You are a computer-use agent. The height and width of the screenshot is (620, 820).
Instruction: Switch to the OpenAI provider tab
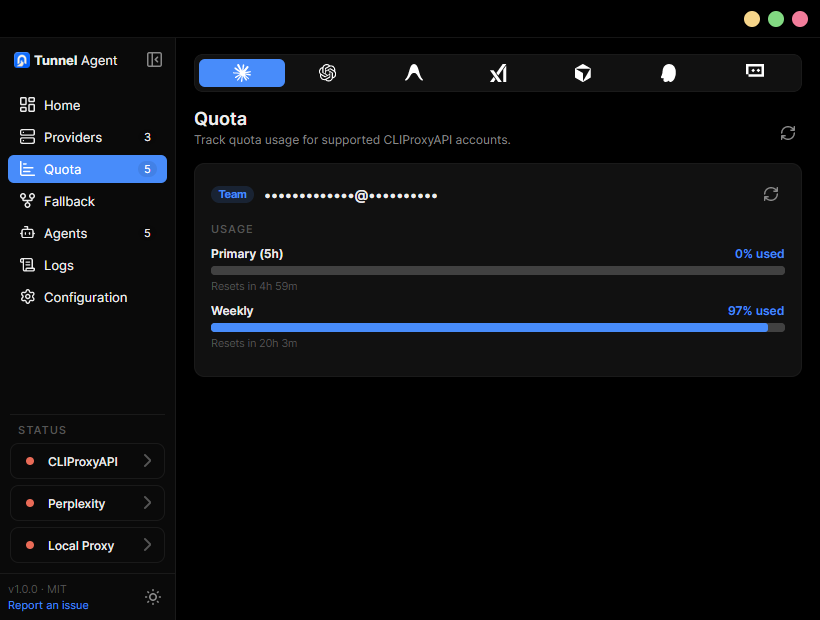pyautogui.click(x=327, y=73)
